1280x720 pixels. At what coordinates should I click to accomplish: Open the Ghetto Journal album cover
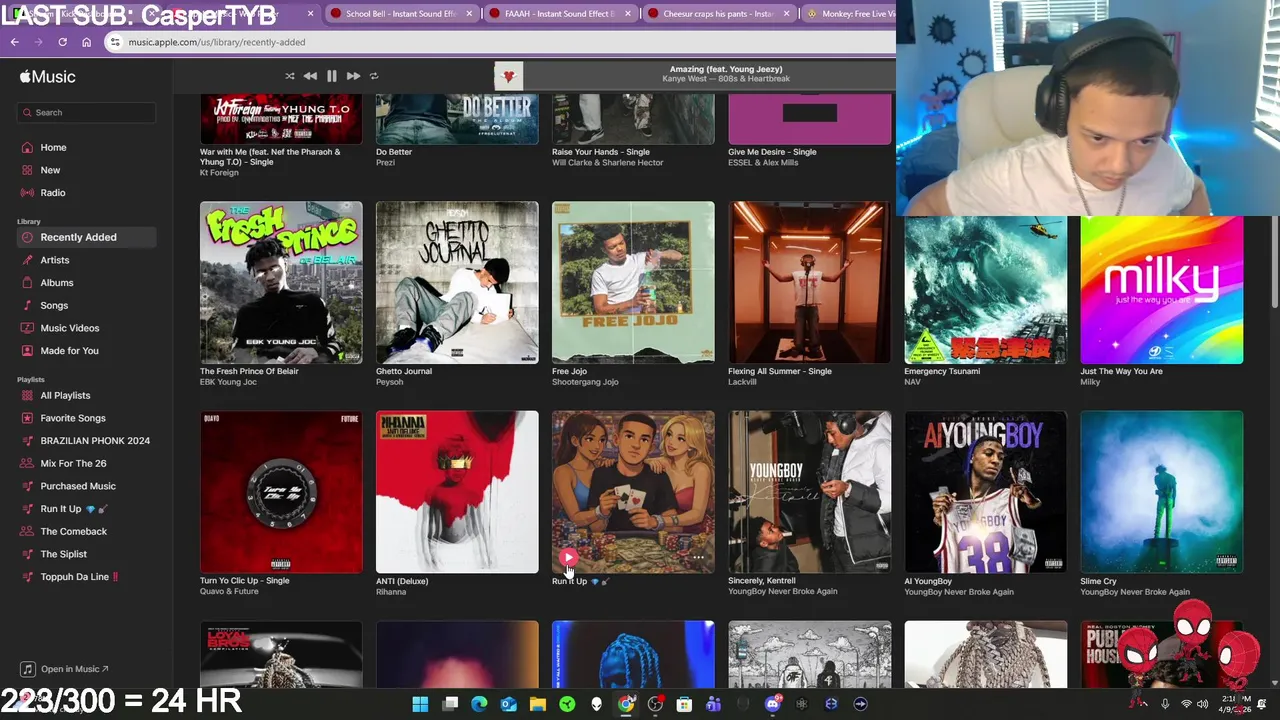pyautogui.click(x=457, y=282)
